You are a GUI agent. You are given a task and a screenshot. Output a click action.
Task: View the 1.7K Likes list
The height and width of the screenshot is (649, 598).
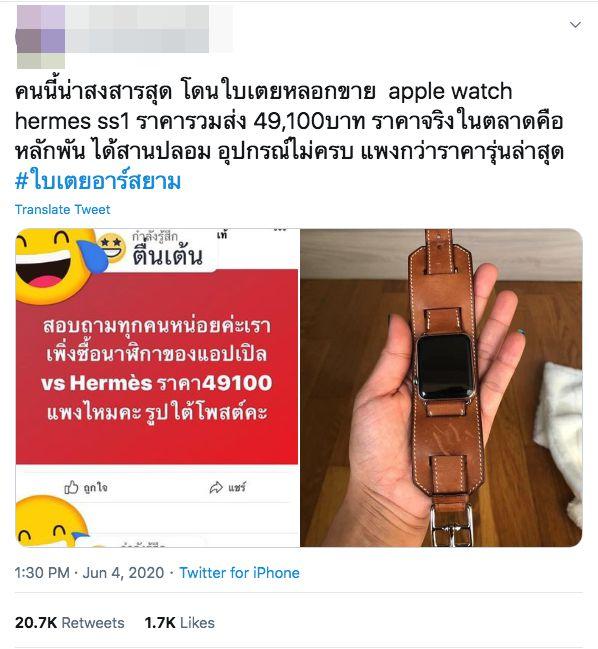click(x=180, y=623)
